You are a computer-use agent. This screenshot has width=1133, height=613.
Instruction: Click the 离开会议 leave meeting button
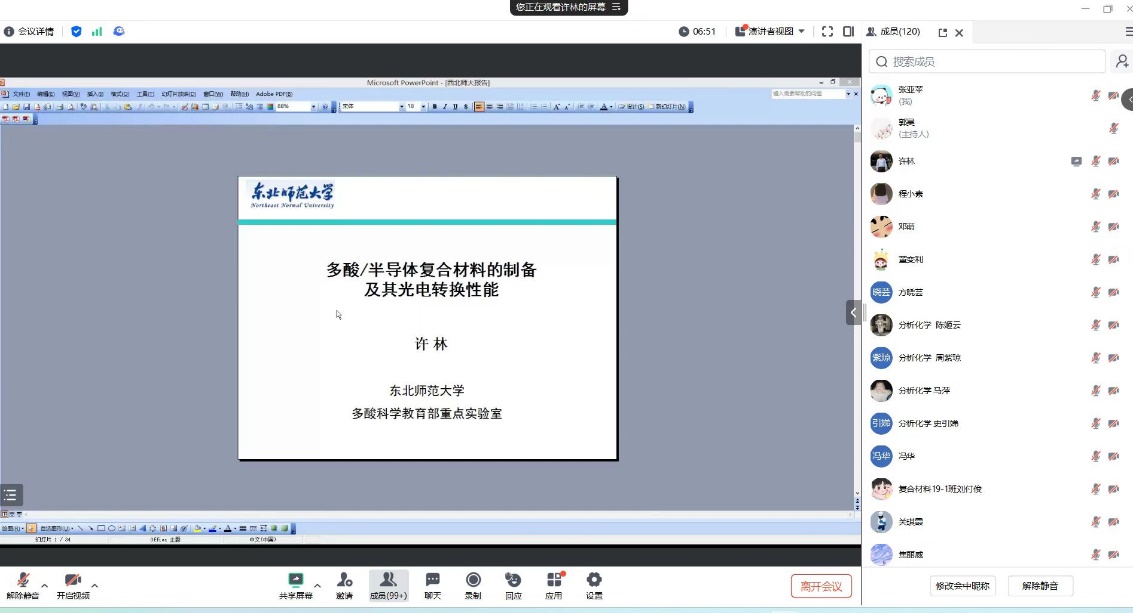coord(821,586)
